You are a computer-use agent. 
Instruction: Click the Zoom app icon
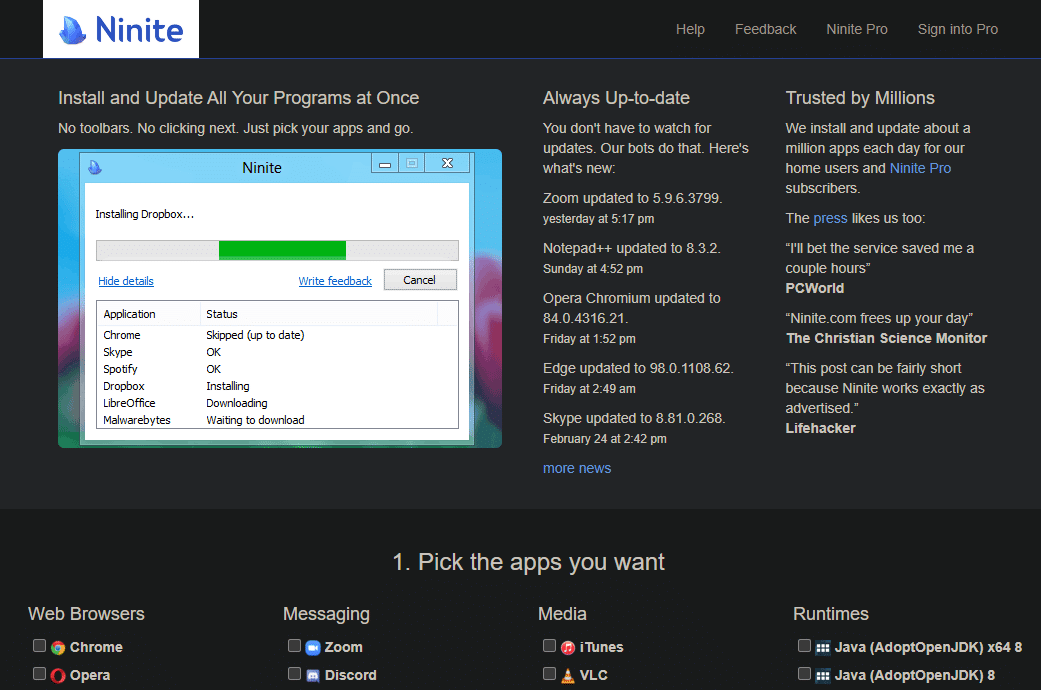(x=313, y=647)
